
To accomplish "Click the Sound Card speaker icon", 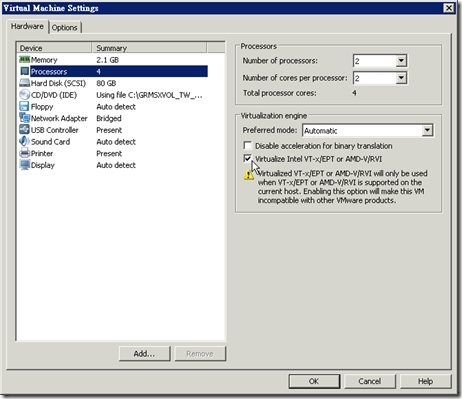I will tap(24, 141).
